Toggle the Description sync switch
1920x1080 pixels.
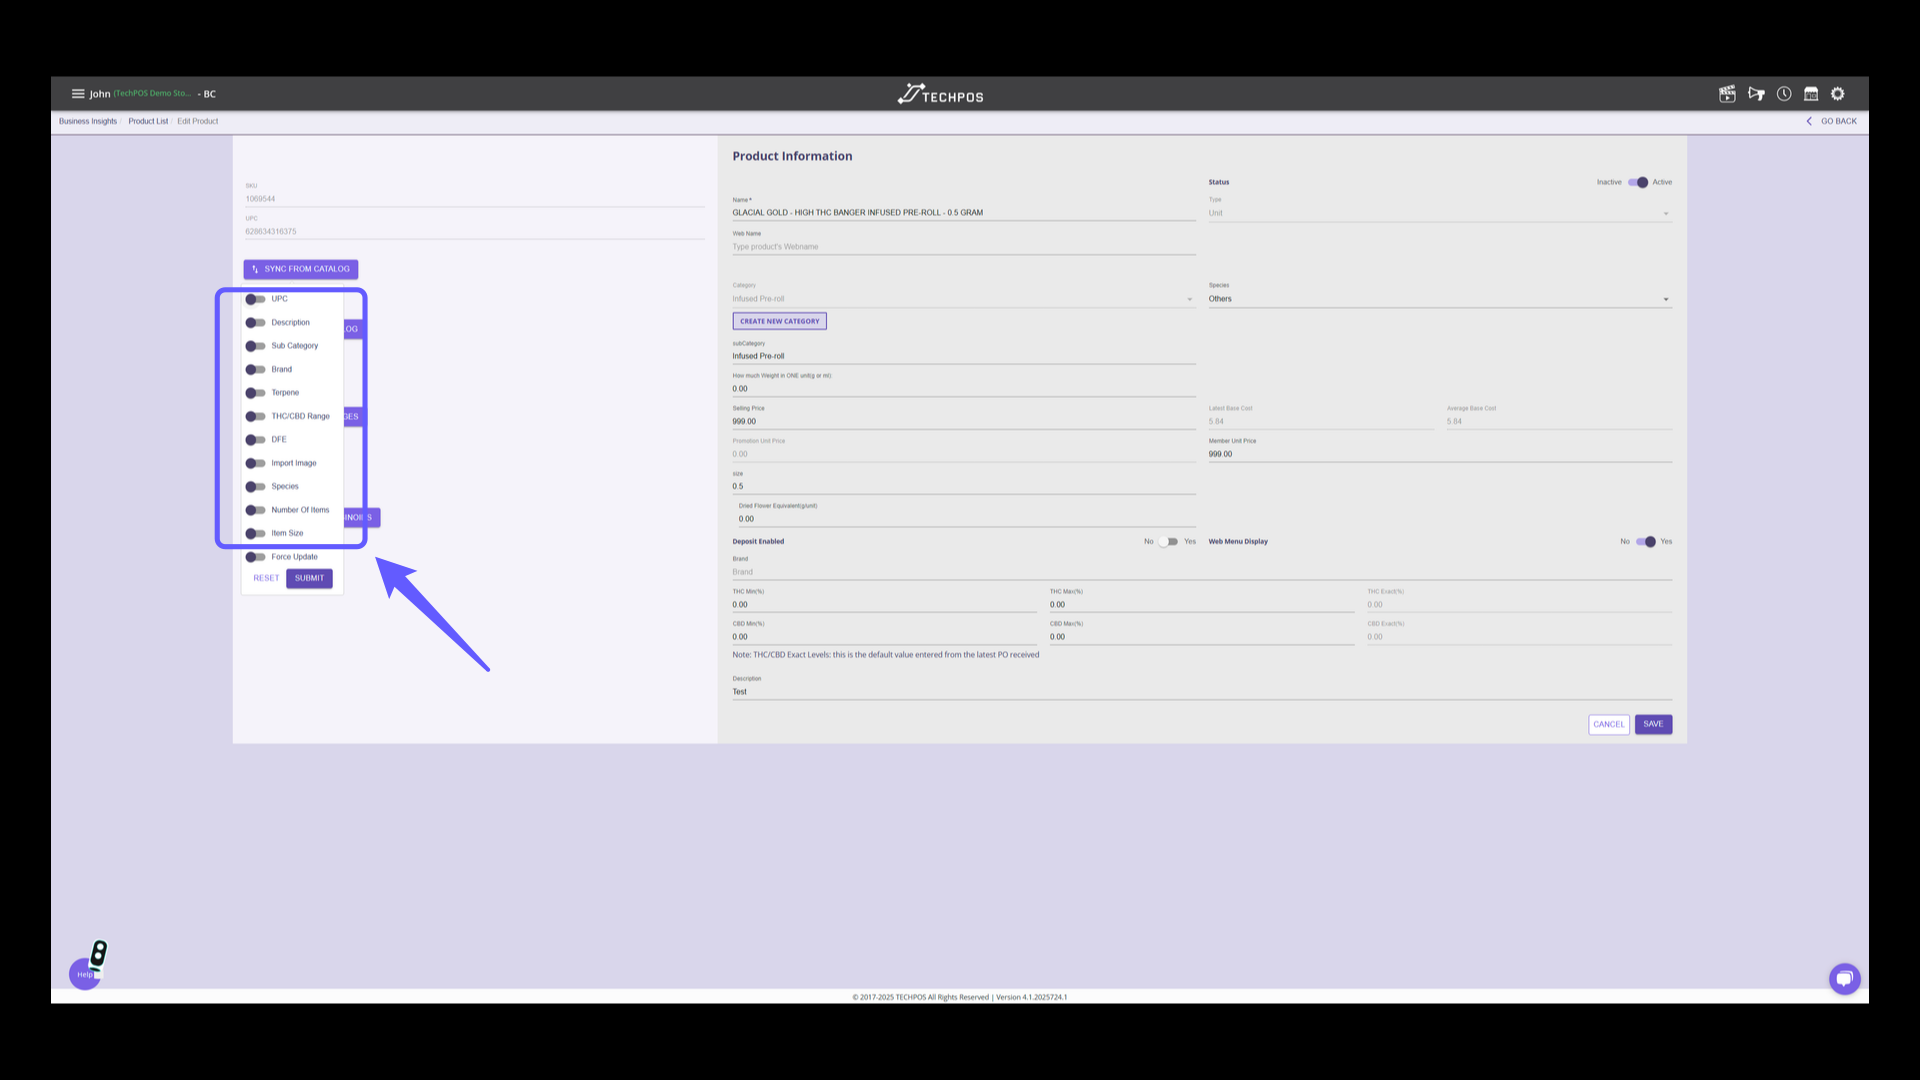256,323
